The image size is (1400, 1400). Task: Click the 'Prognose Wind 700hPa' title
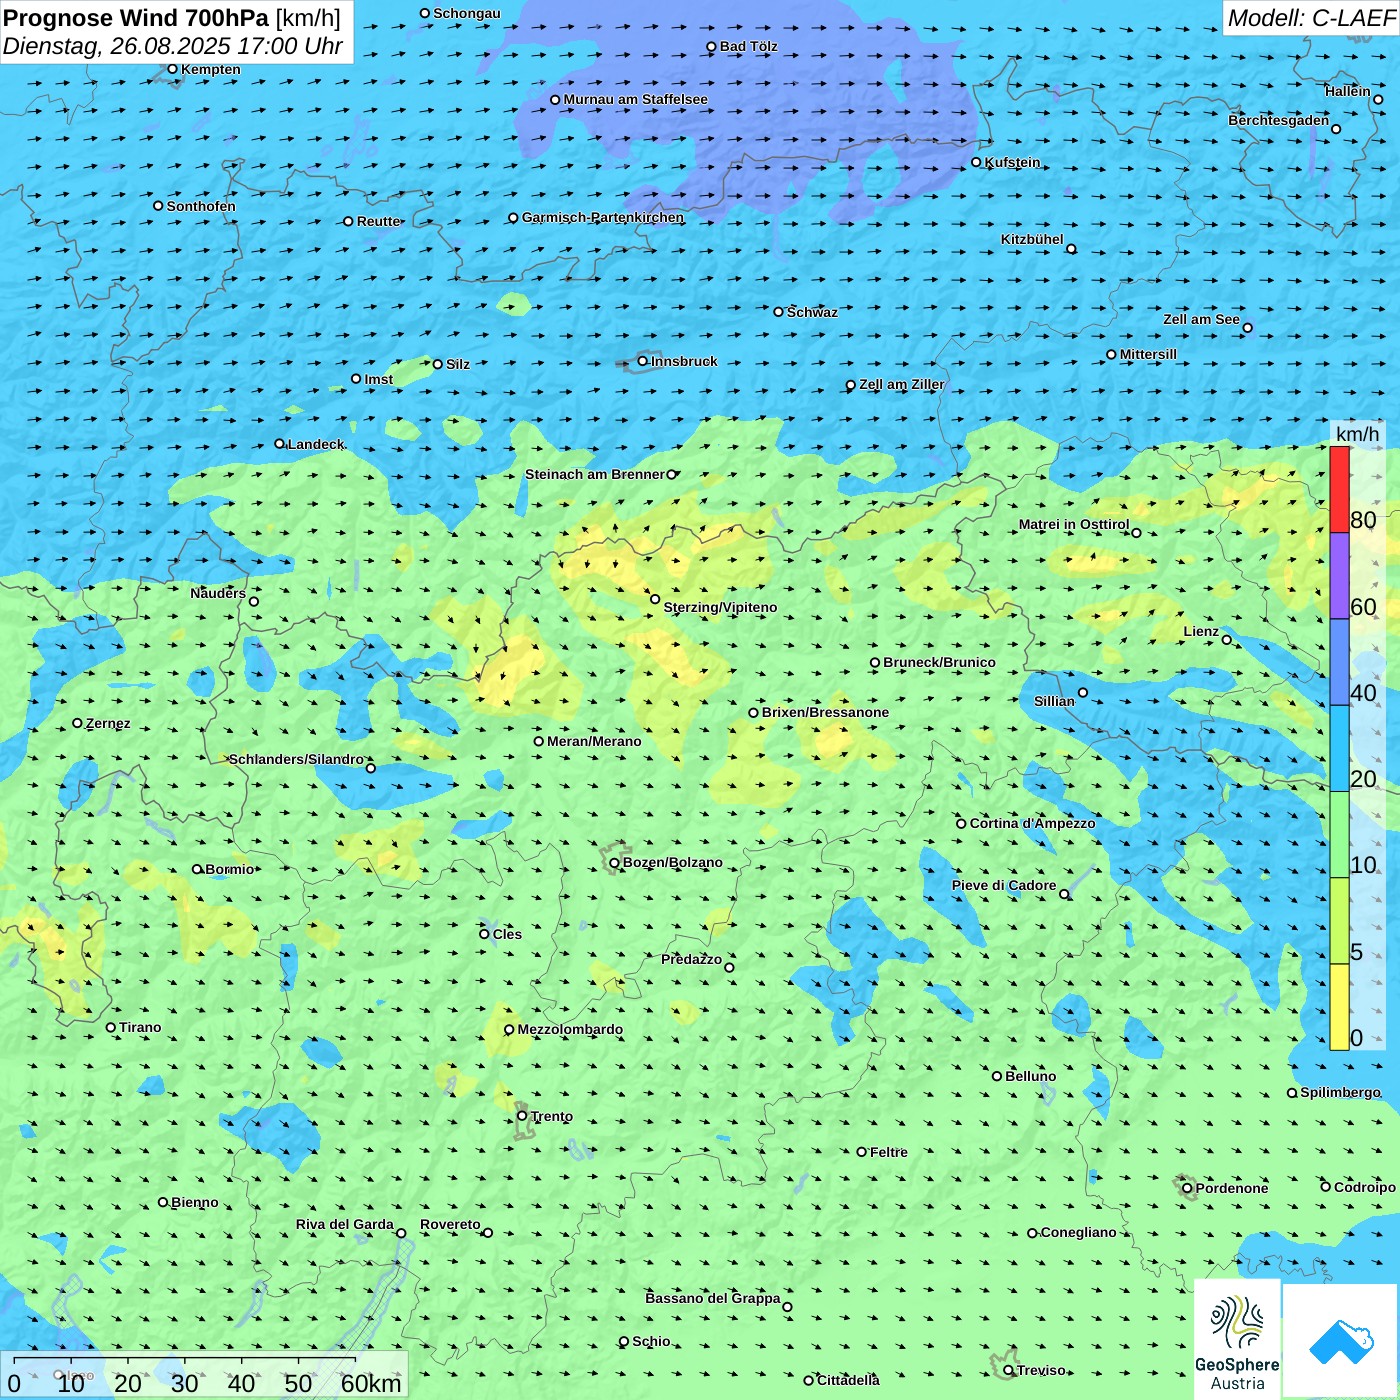[136, 18]
